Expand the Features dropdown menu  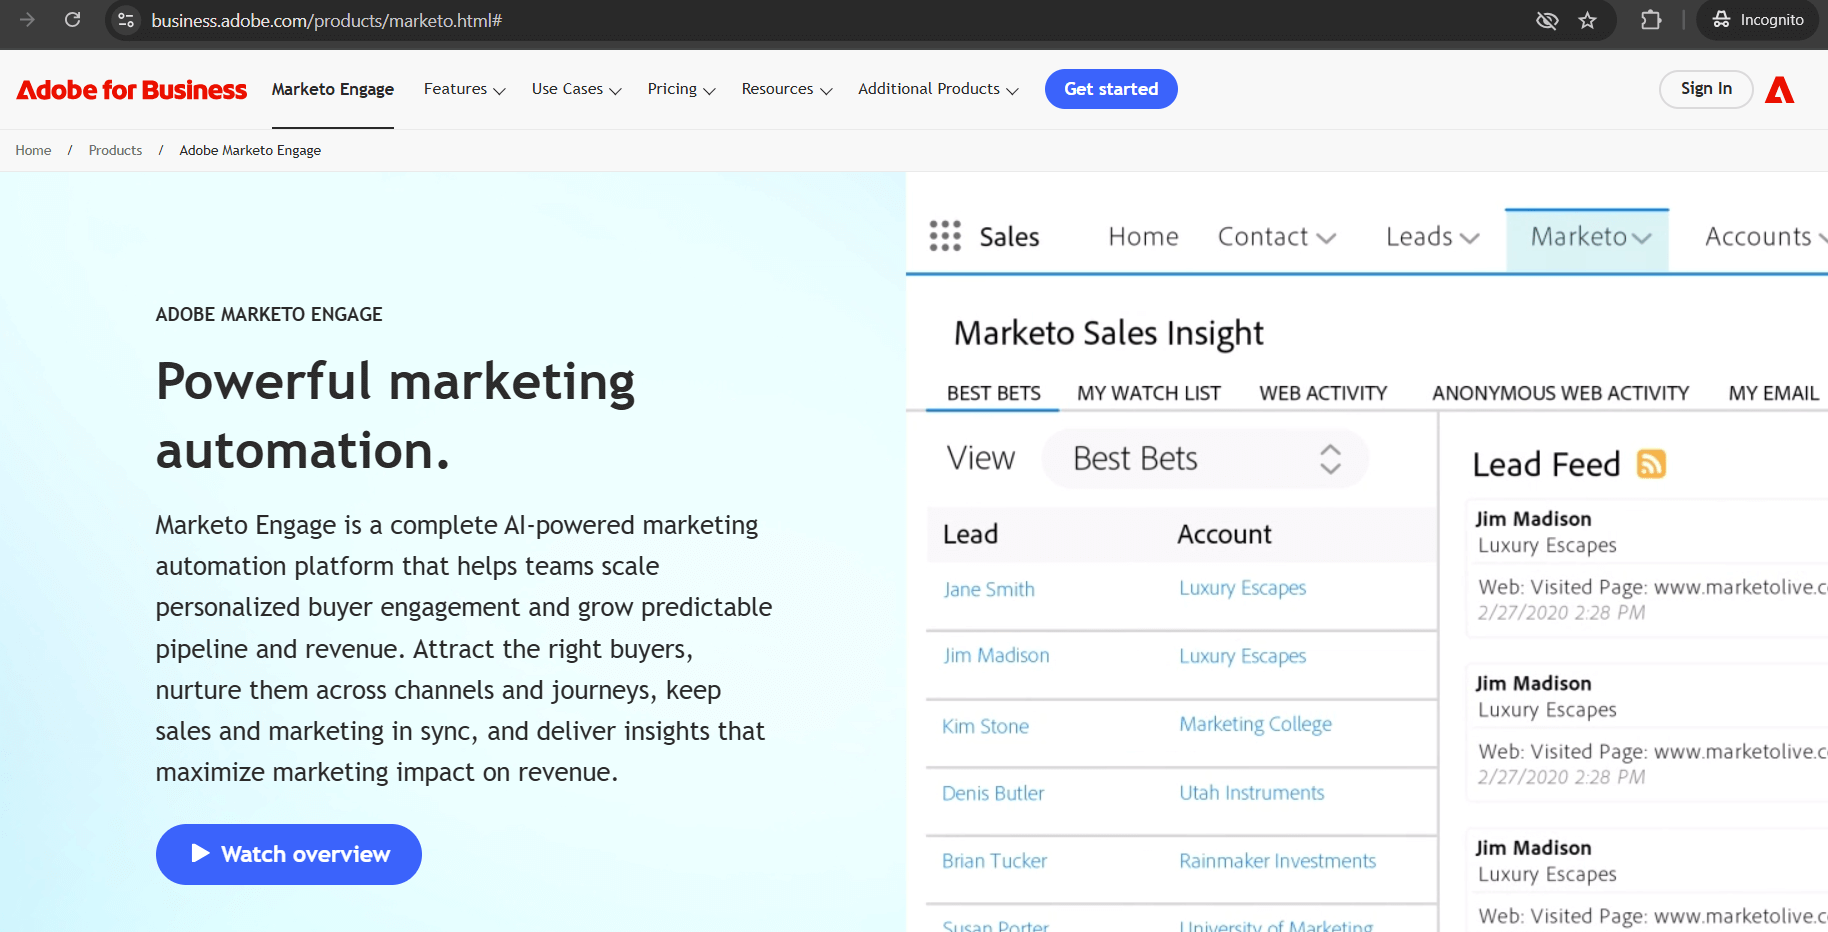(464, 89)
